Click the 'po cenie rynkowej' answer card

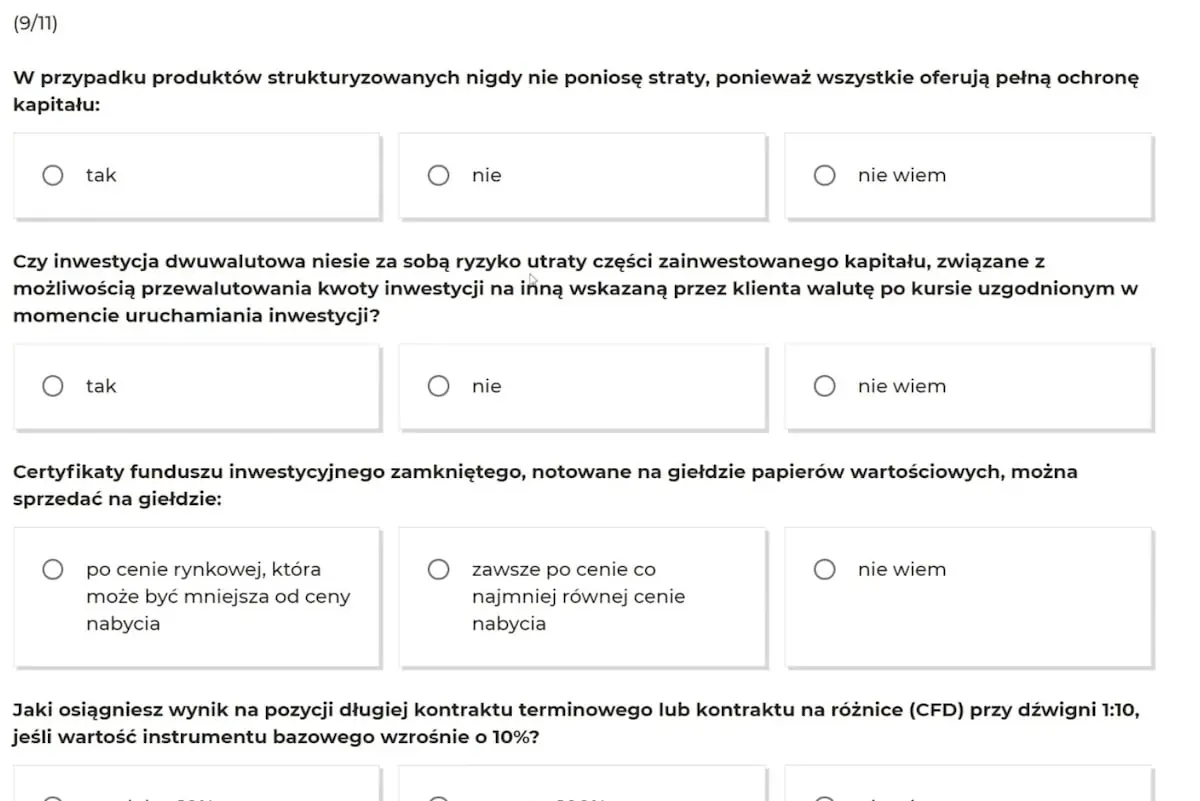[x=195, y=597]
